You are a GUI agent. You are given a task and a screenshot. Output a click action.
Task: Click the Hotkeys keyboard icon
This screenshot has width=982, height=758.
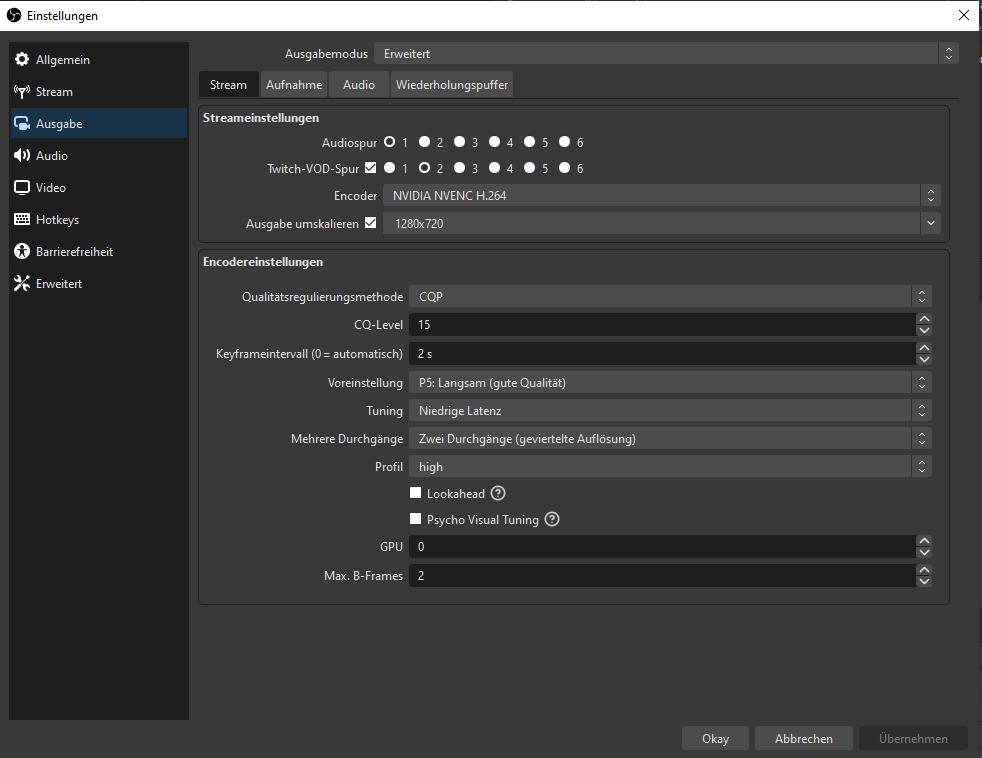point(22,220)
